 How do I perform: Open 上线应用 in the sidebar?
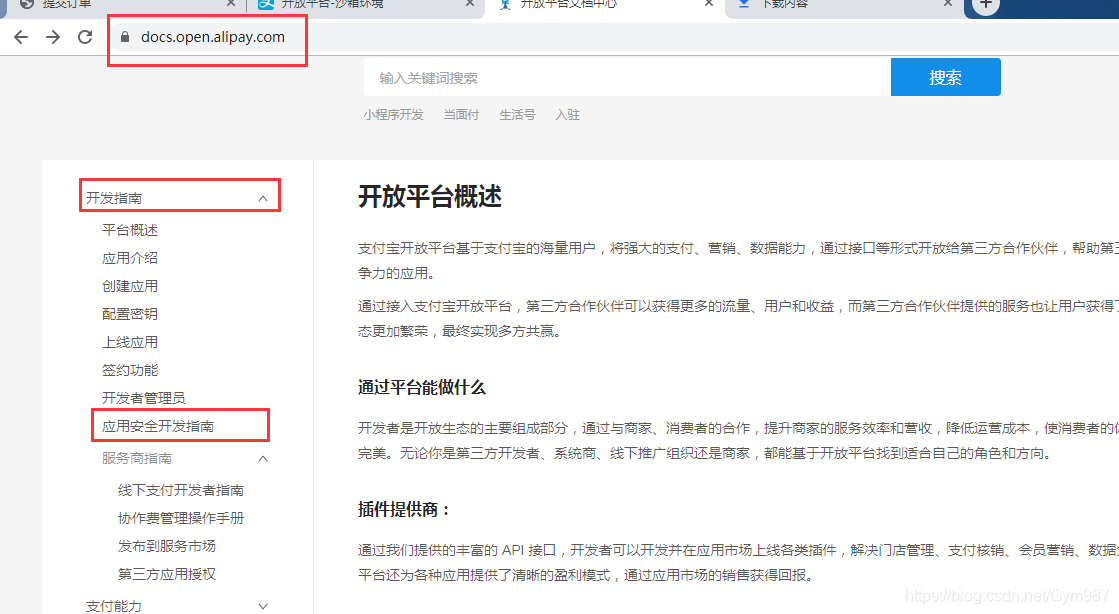[x=130, y=342]
